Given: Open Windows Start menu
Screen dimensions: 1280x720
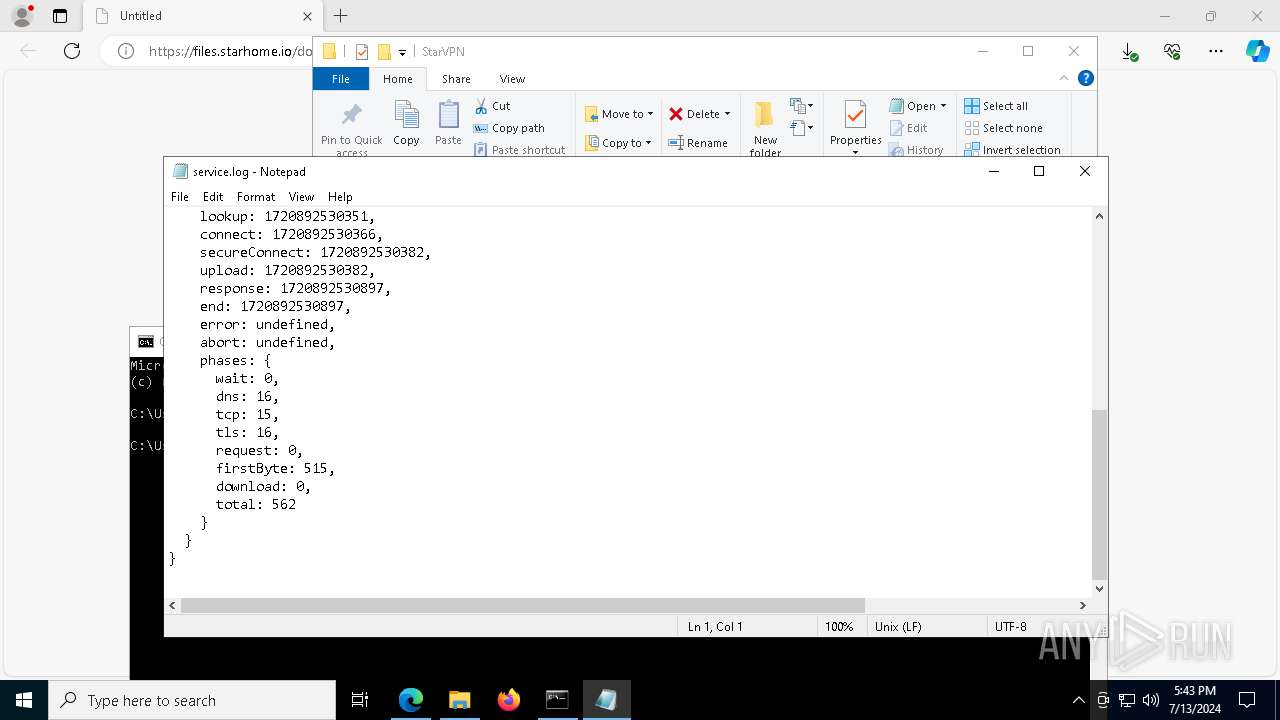Looking at the screenshot, I should pos(24,700).
